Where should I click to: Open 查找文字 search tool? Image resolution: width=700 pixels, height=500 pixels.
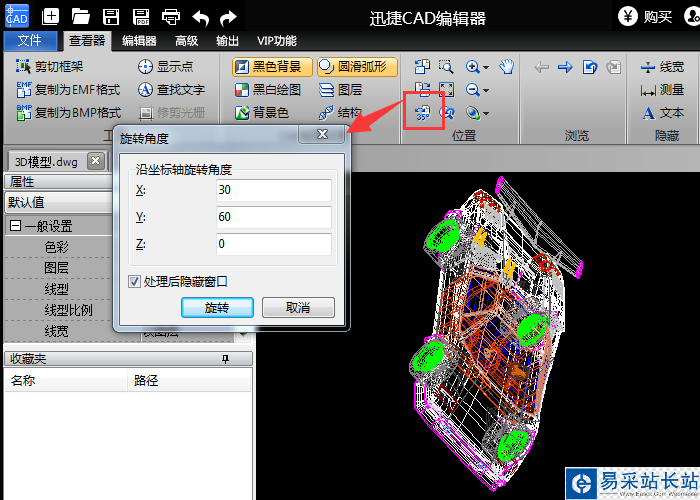point(171,90)
